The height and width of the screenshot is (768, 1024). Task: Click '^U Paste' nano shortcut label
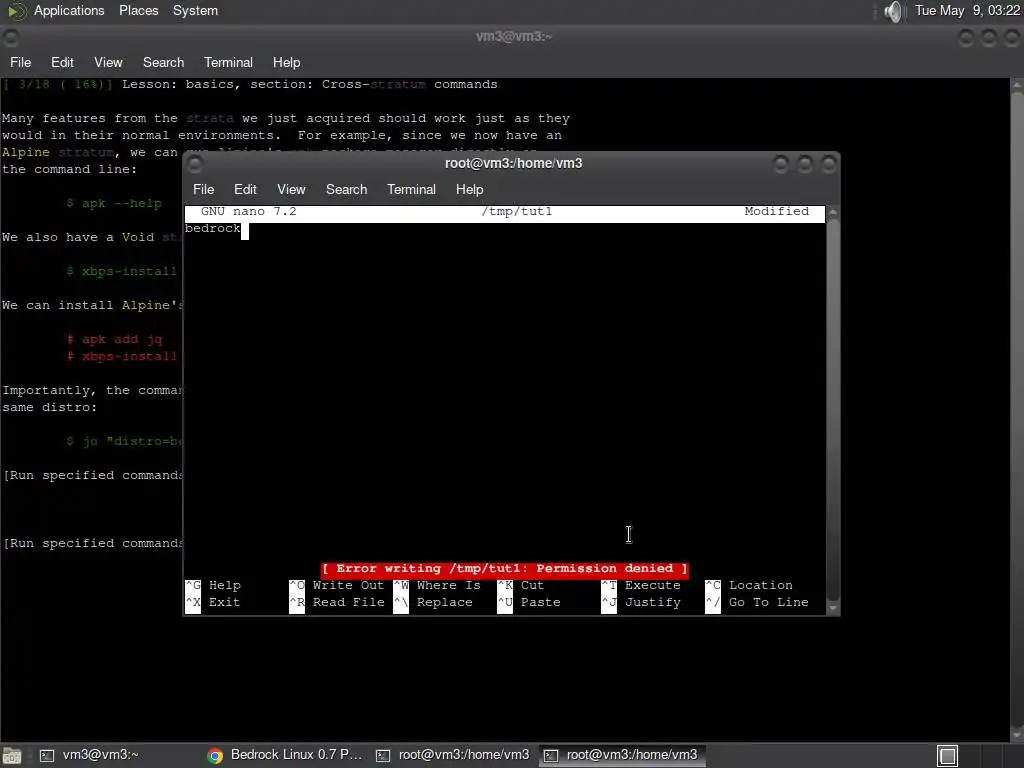pos(529,603)
